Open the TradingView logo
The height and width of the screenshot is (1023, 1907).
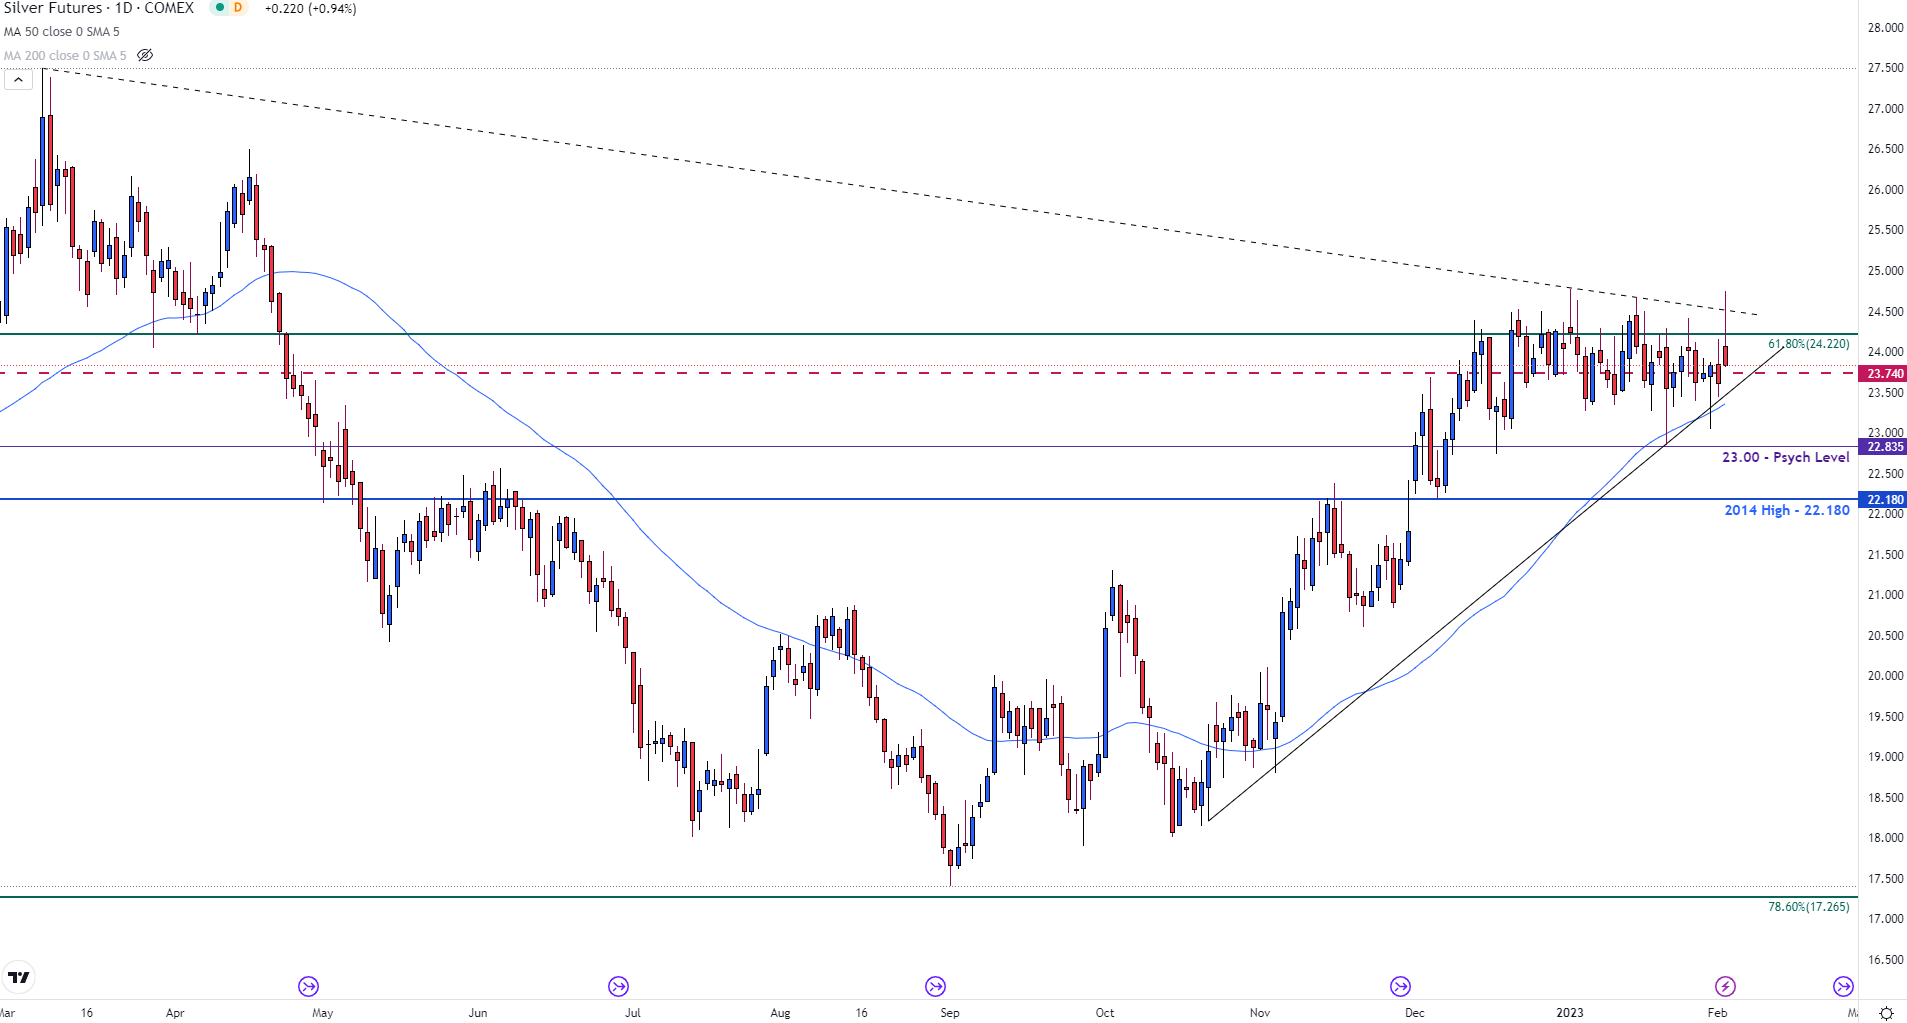pos(19,977)
